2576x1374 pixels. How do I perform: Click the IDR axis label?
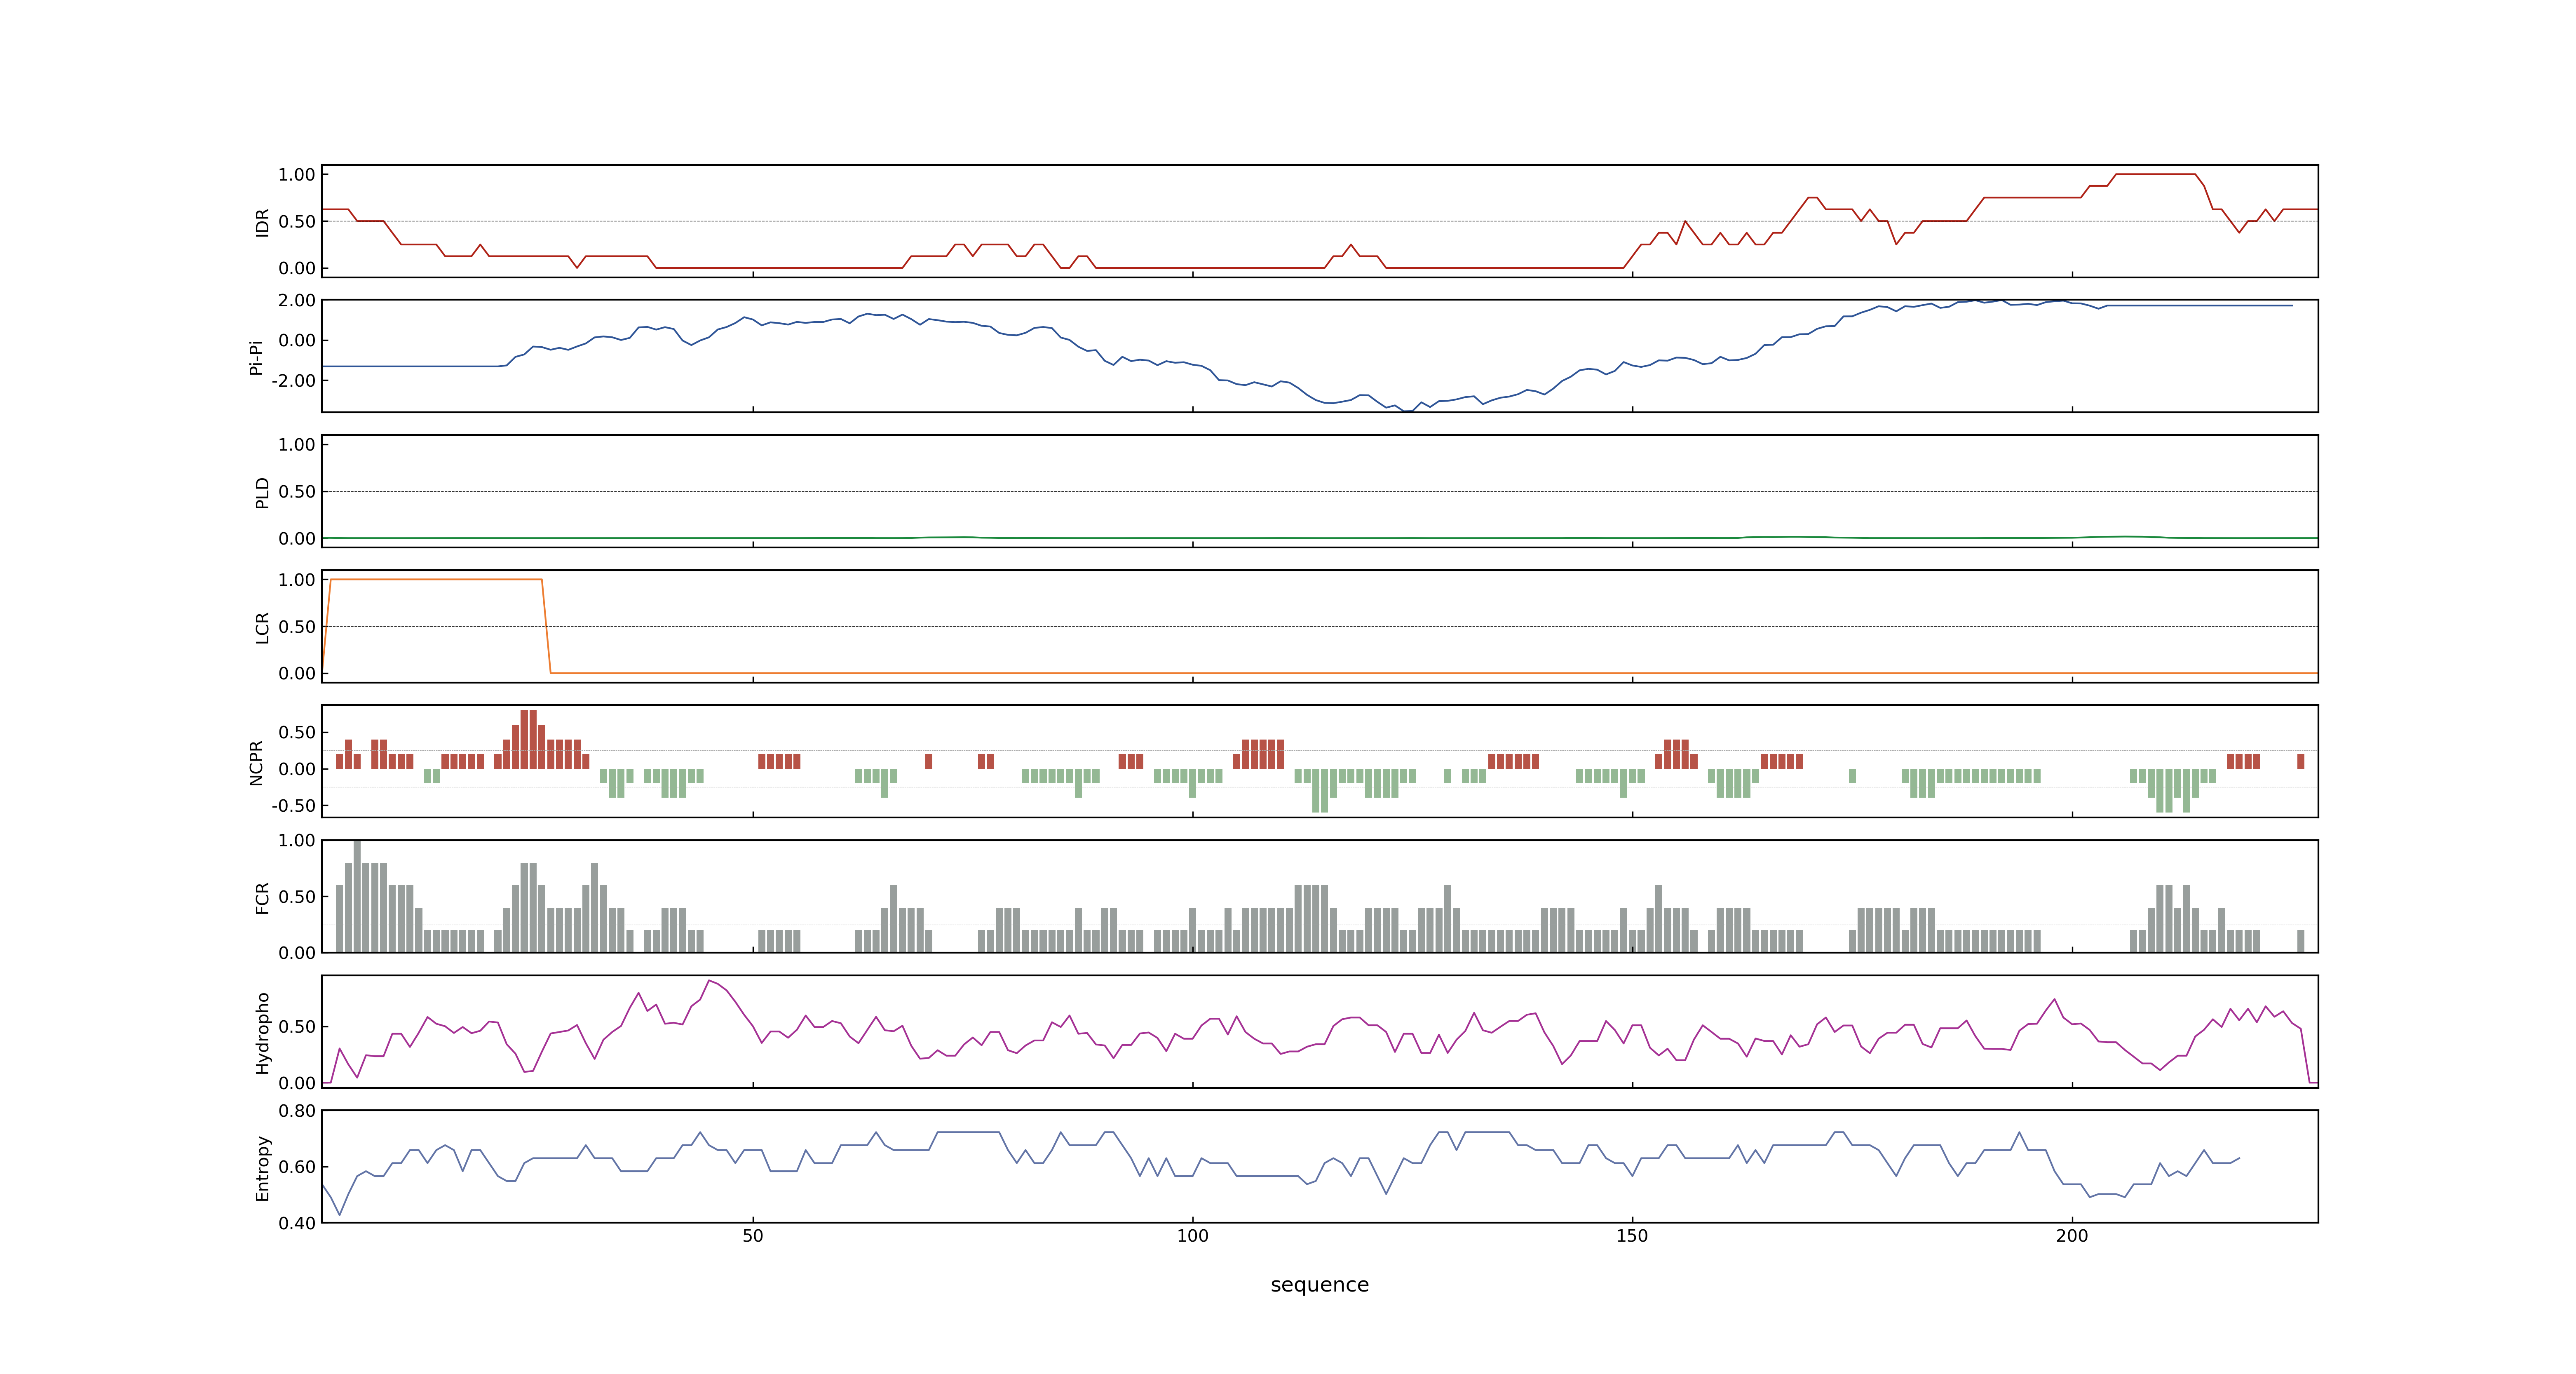[x=262, y=222]
